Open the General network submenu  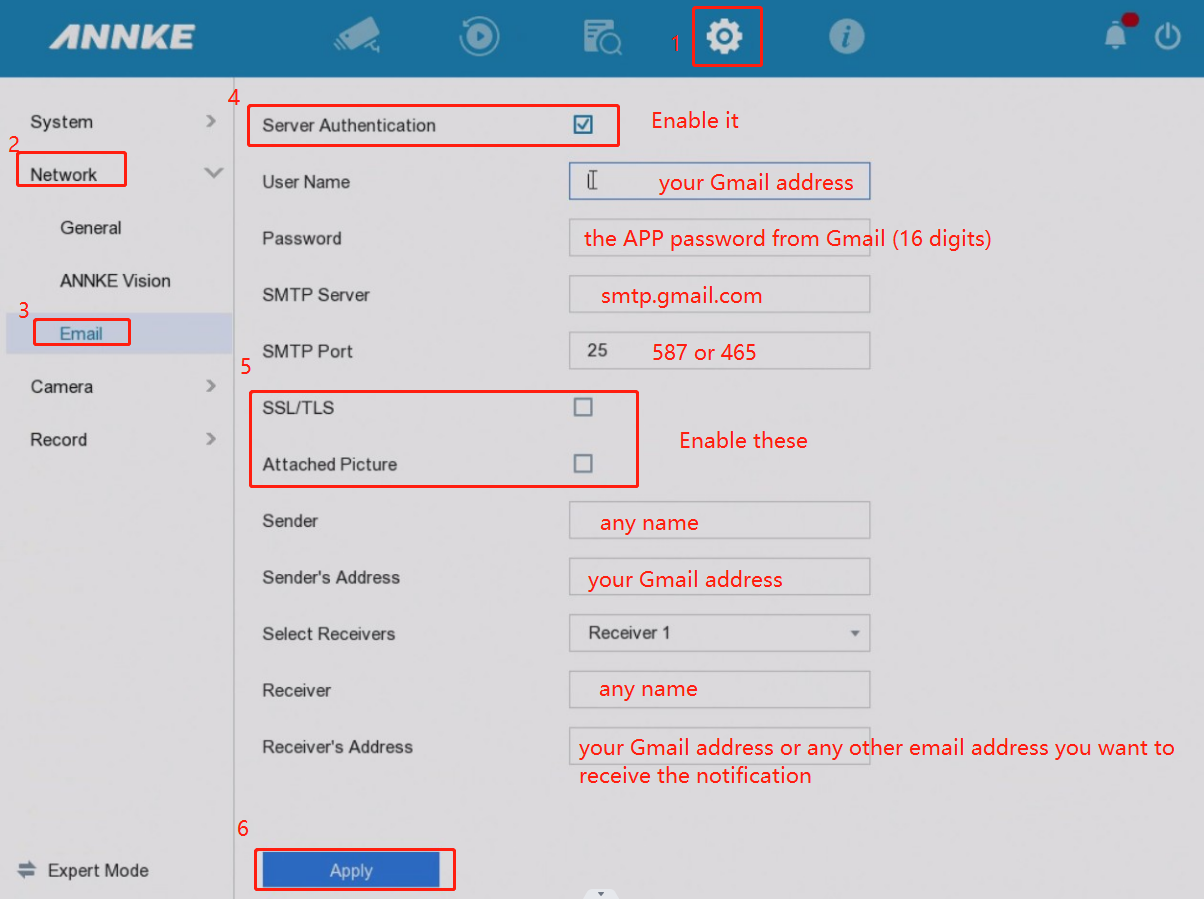tap(91, 228)
